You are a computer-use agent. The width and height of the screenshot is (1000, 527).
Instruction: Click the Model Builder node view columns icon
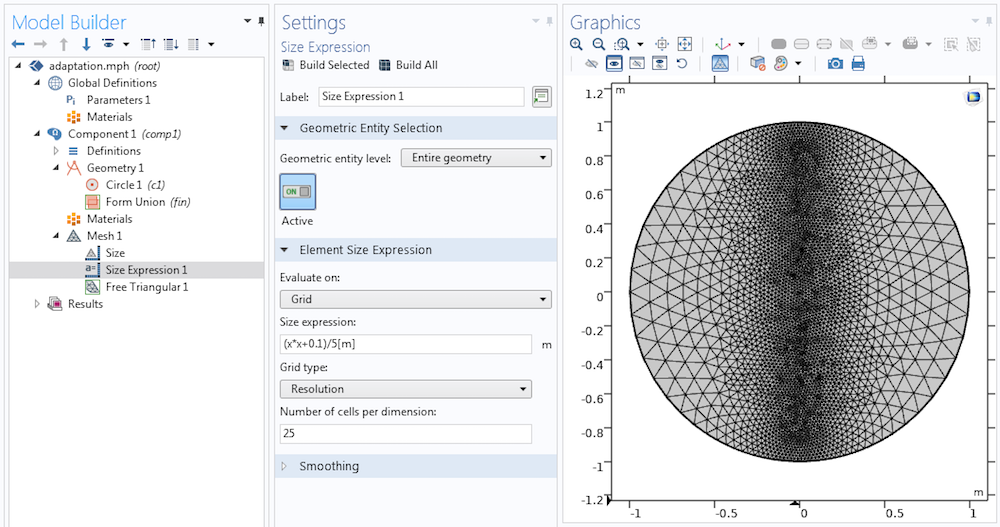coord(193,44)
